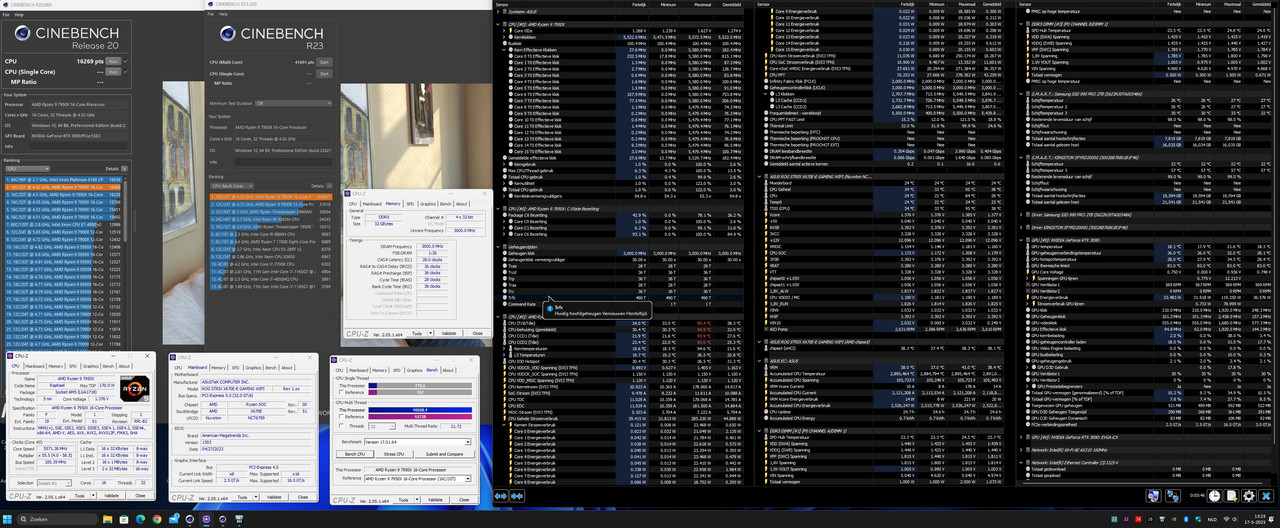
Task: Select the orange 41691 row in the R23 ranking
Action: pyautogui.click(x=272, y=195)
